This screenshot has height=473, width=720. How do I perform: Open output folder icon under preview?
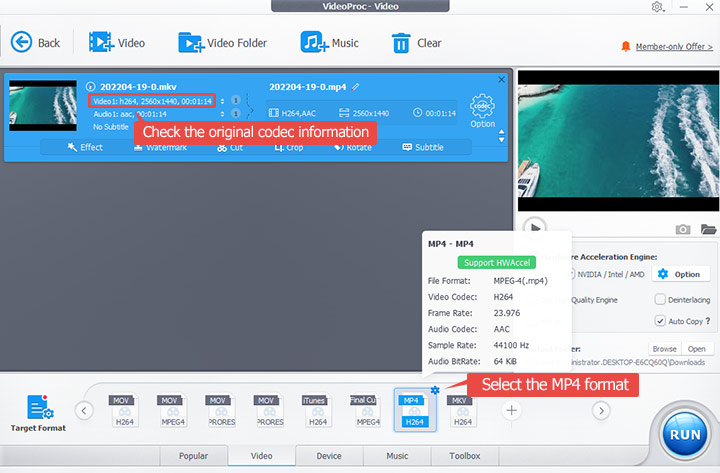tap(709, 229)
